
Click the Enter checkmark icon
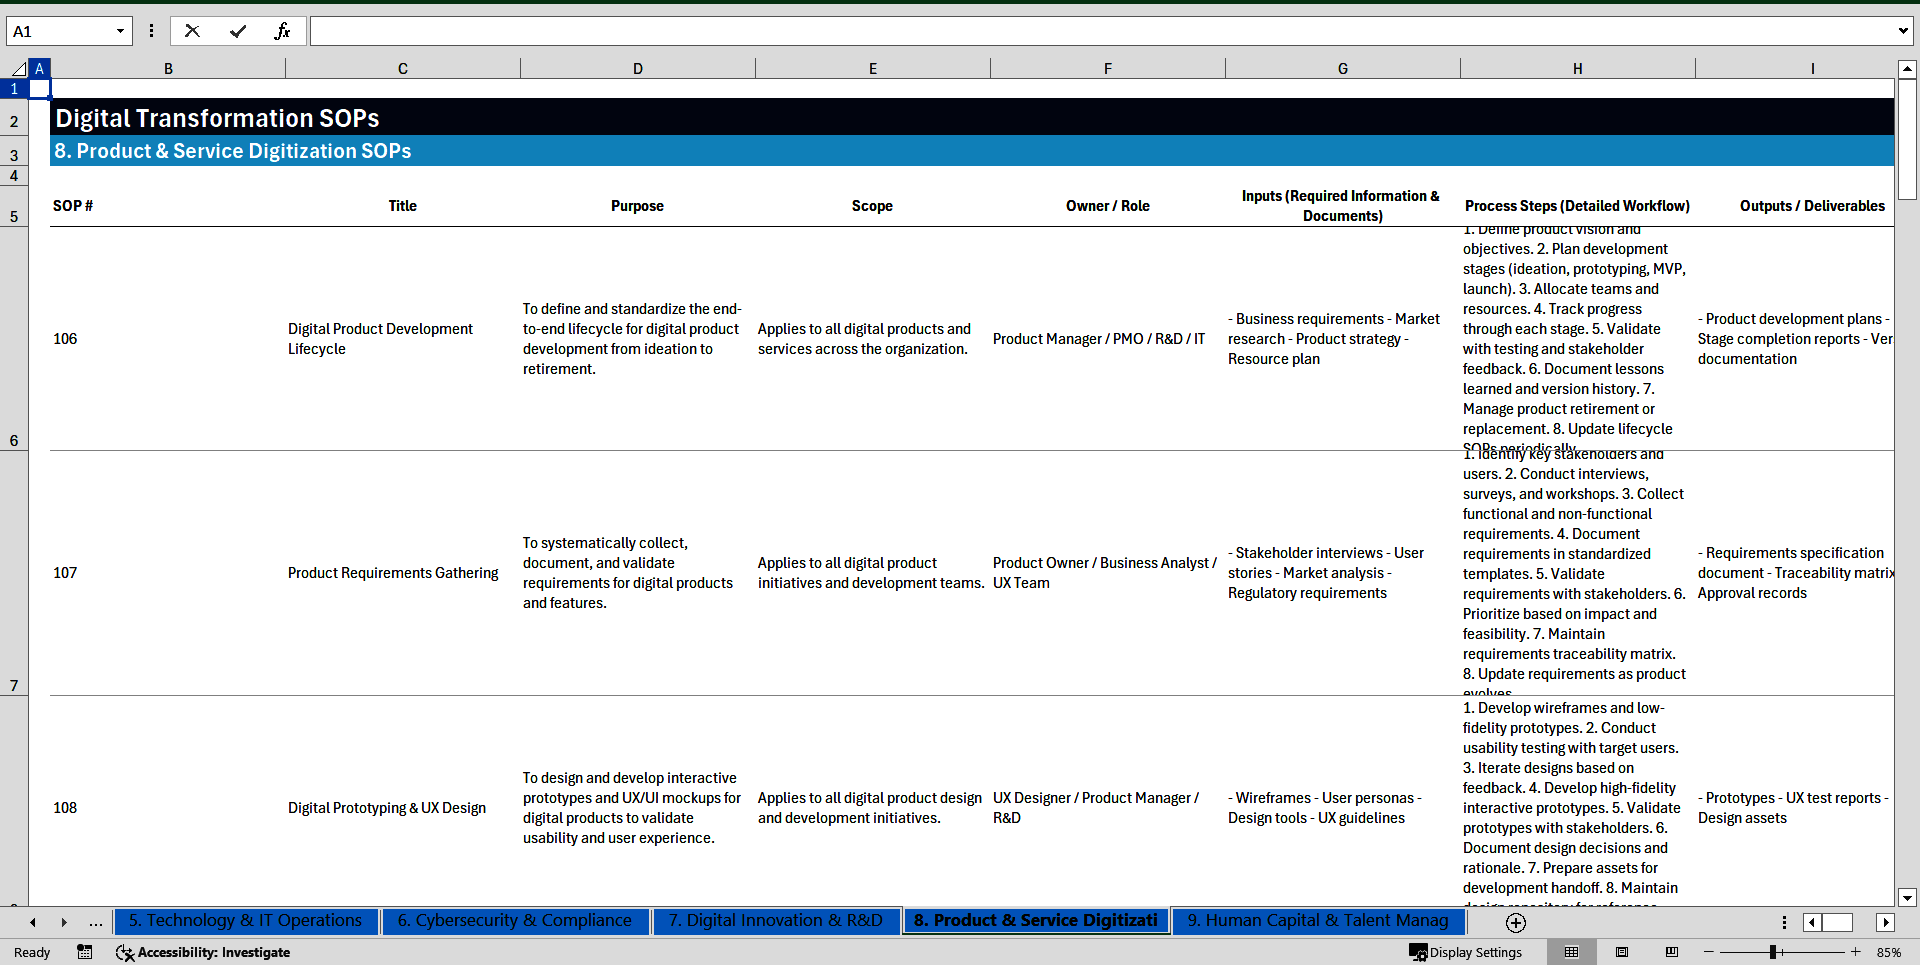[x=238, y=31]
